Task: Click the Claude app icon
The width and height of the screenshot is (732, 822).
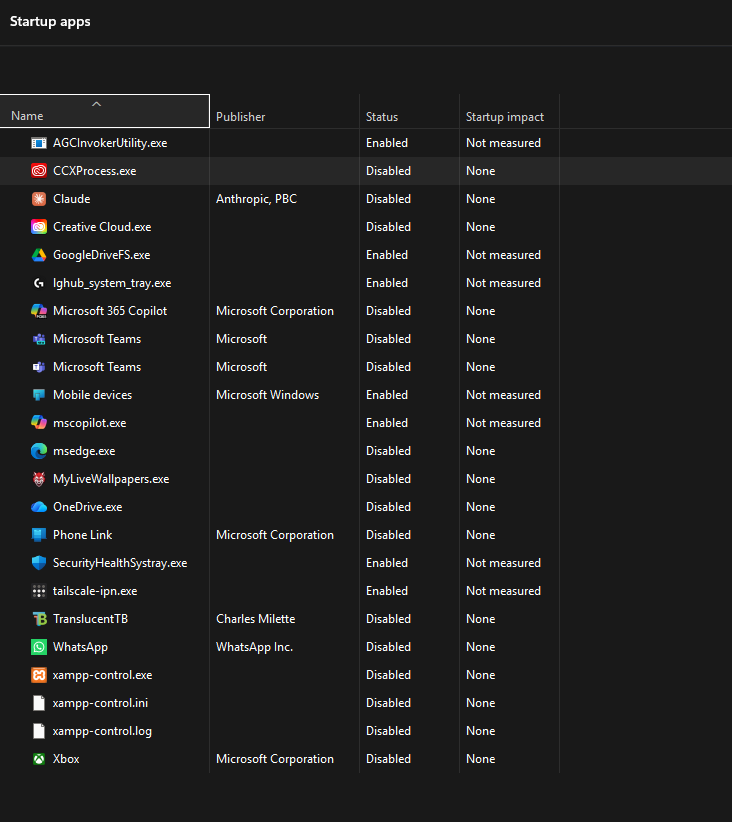Action: coord(39,199)
